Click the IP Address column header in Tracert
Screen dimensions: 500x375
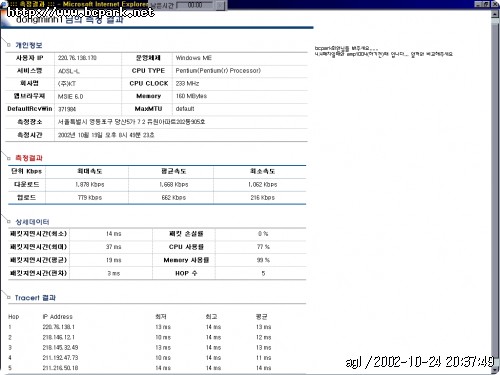(x=57, y=317)
